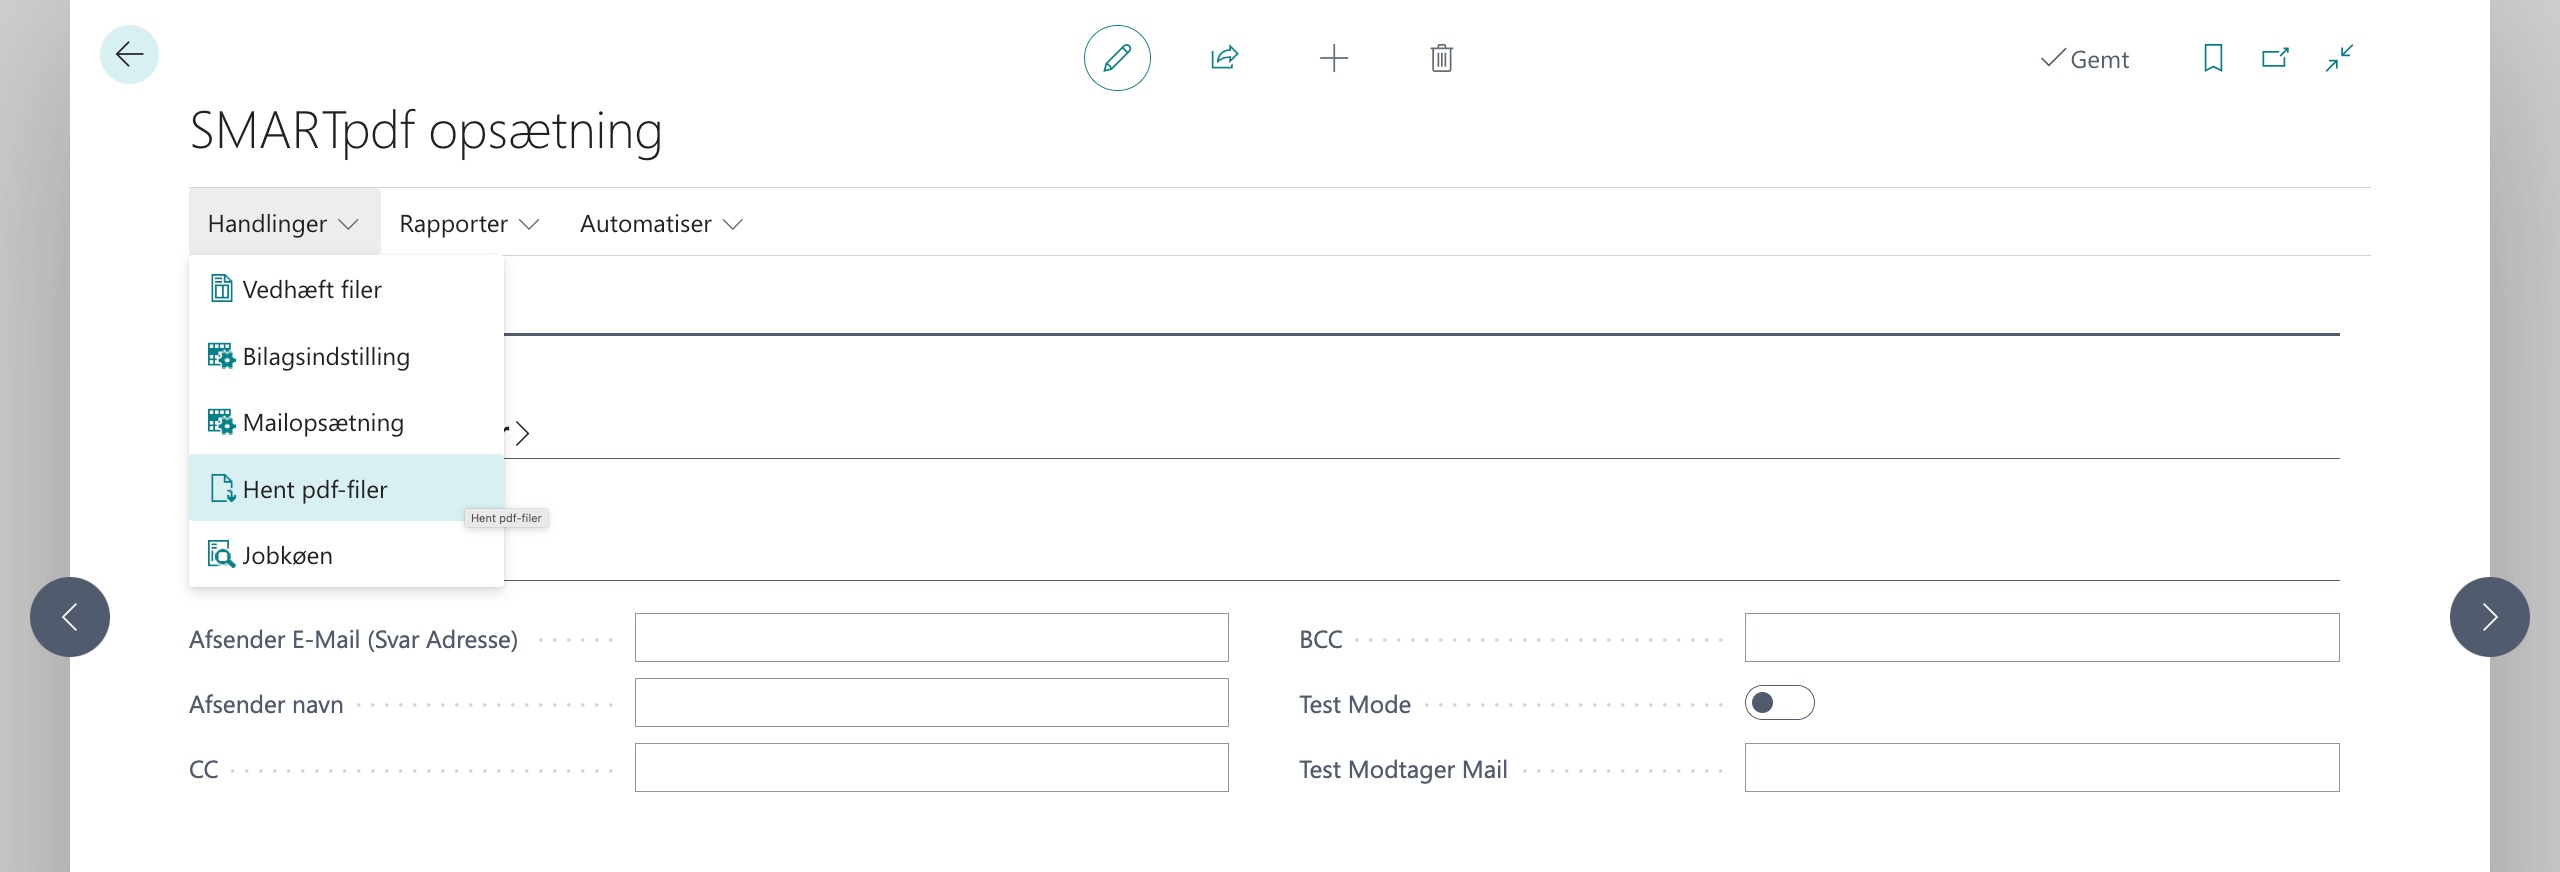Go to previous record with left arrow
This screenshot has height=872, width=2560.
tap(70, 617)
